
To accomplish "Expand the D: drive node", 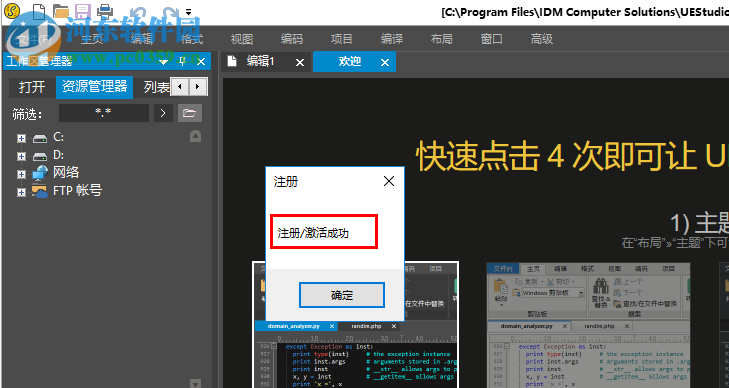I will (x=21, y=157).
